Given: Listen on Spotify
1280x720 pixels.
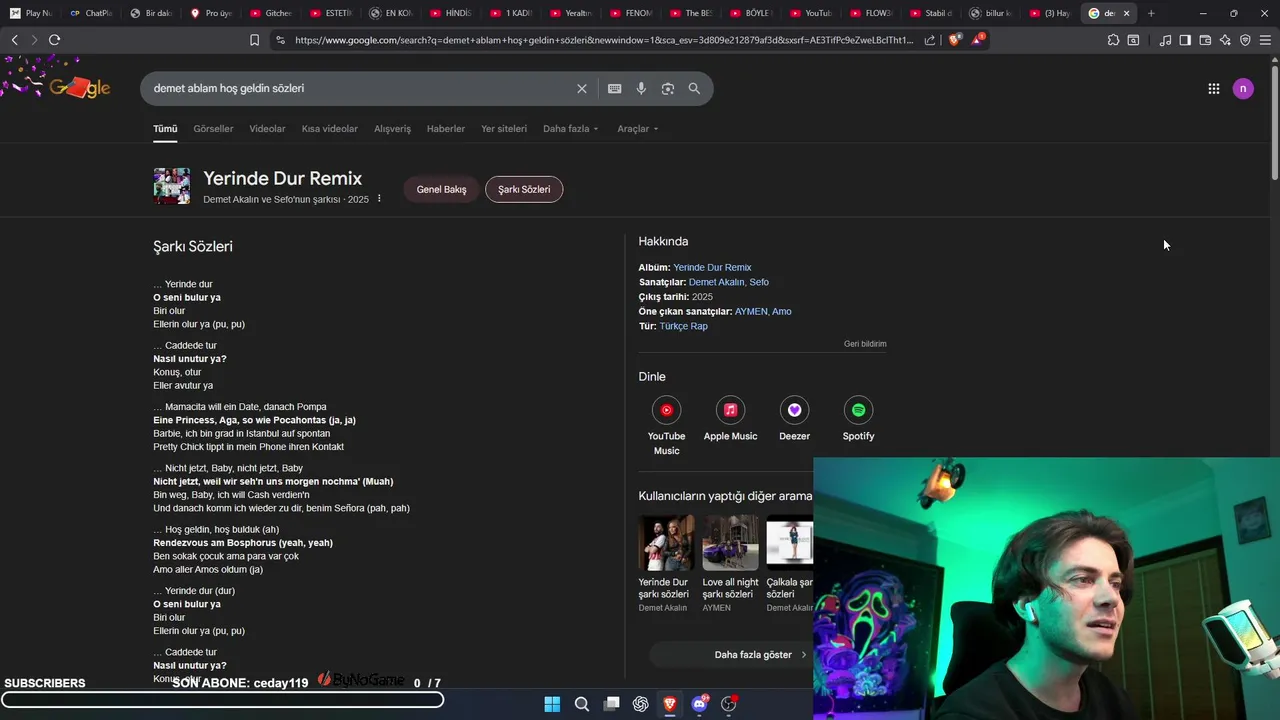Looking at the screenshot, I should coord(858,419).
